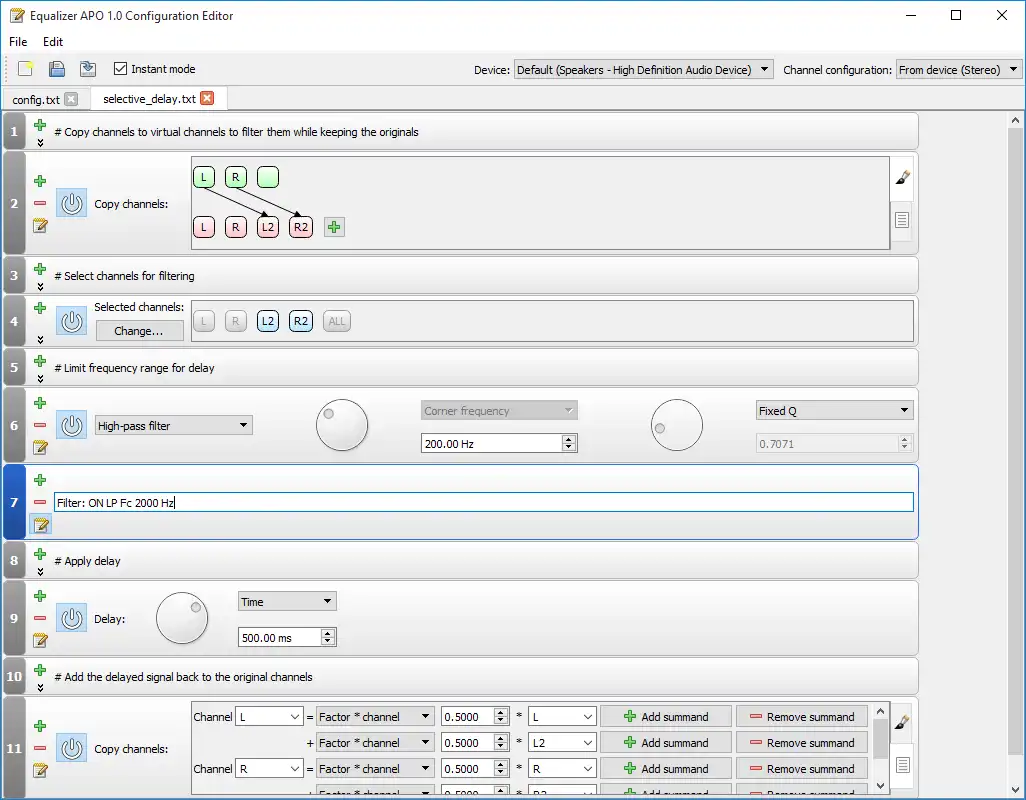Toggle L2 in selected channels

coord(267,321)
